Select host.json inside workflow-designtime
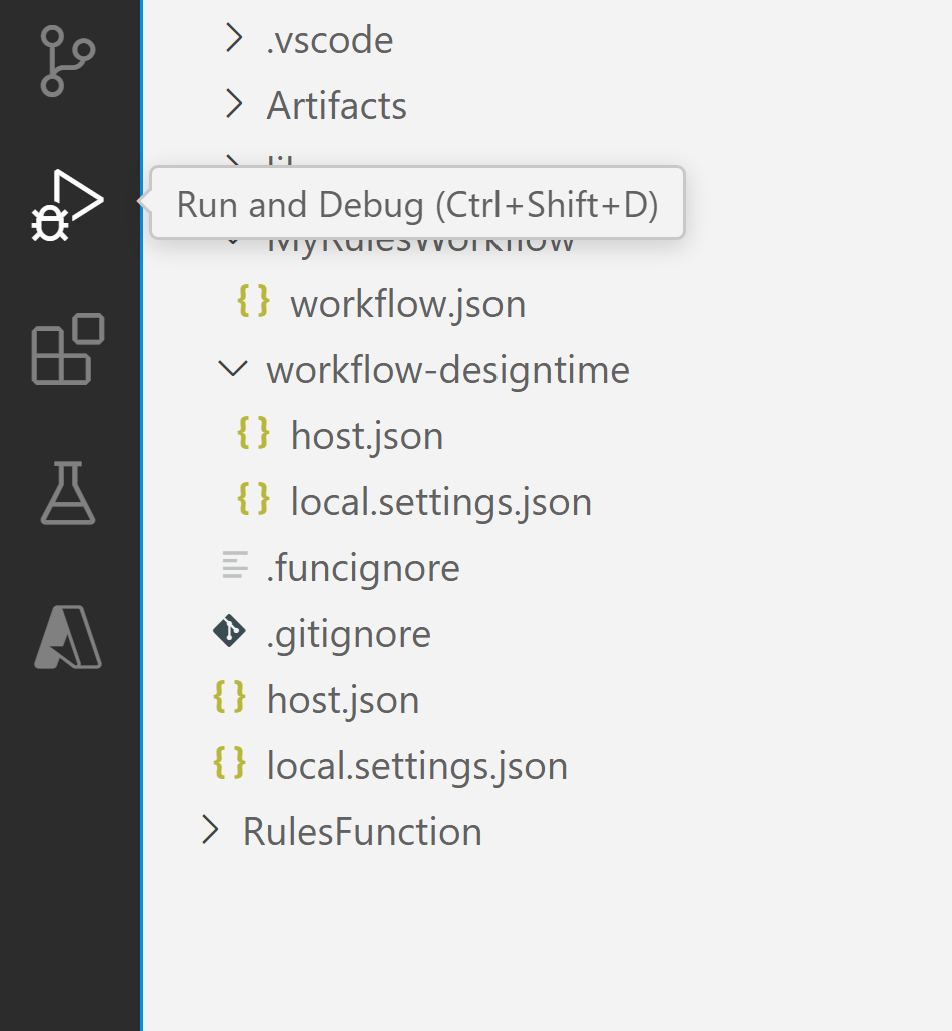 click(x=366, y=434)
